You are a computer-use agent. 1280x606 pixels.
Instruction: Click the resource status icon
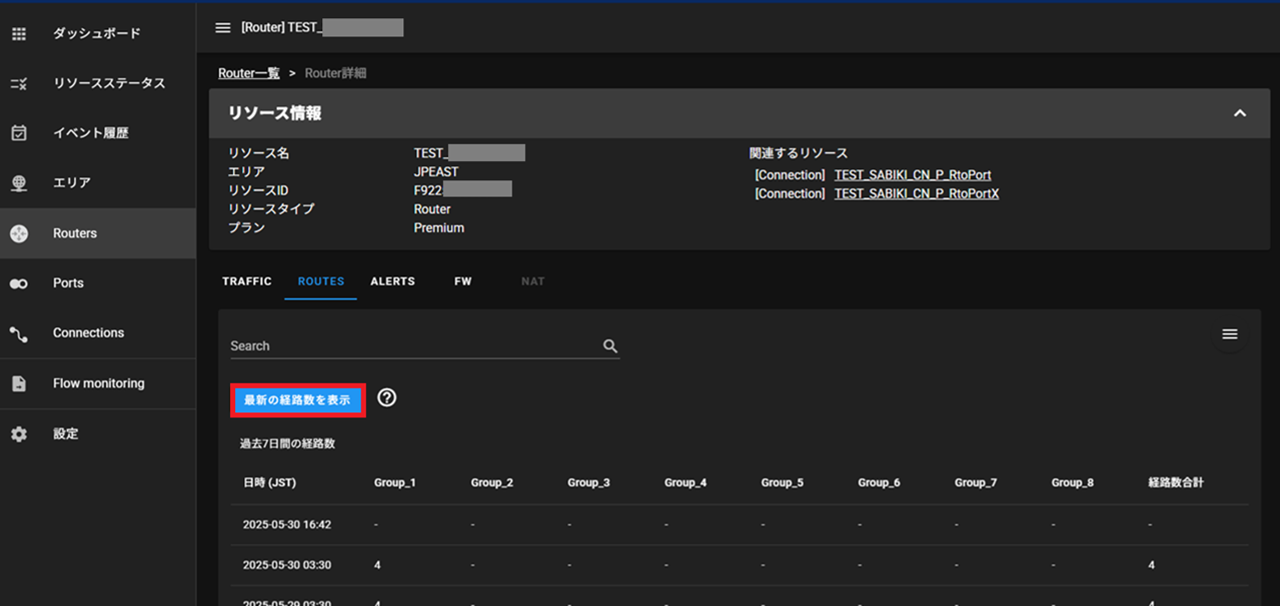coord(19,84)
